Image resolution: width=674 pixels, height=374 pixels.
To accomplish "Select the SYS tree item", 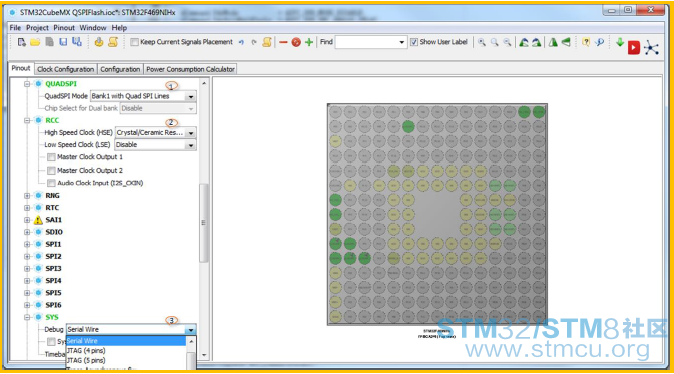I will coord(52,317).
